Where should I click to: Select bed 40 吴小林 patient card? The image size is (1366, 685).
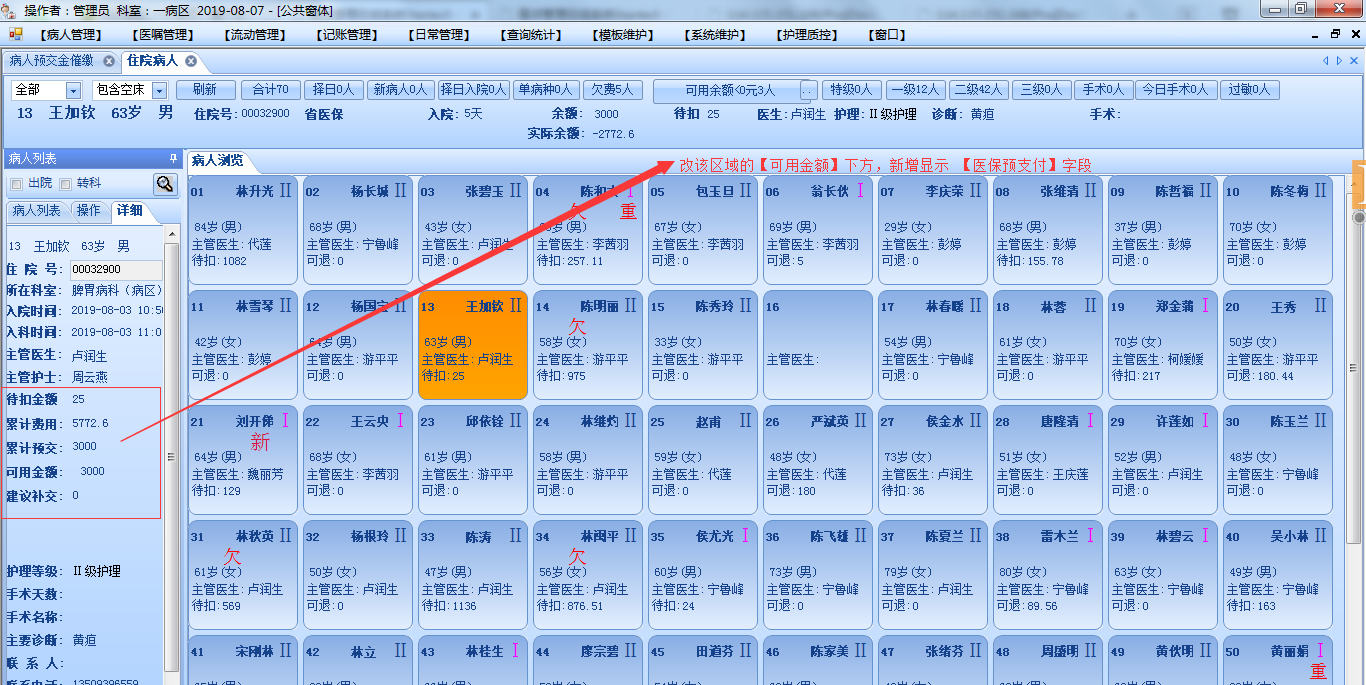click(x=1278, y=576)
